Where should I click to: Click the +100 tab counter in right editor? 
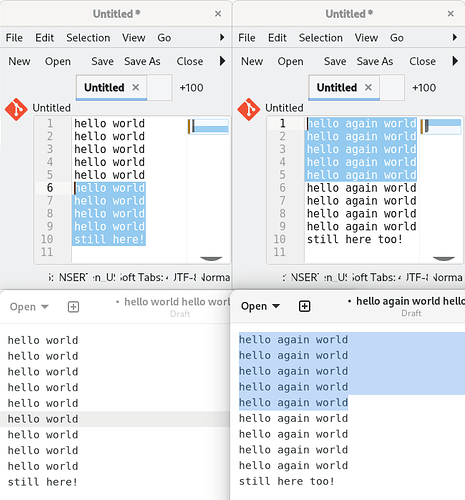click(x=424, y=88)
